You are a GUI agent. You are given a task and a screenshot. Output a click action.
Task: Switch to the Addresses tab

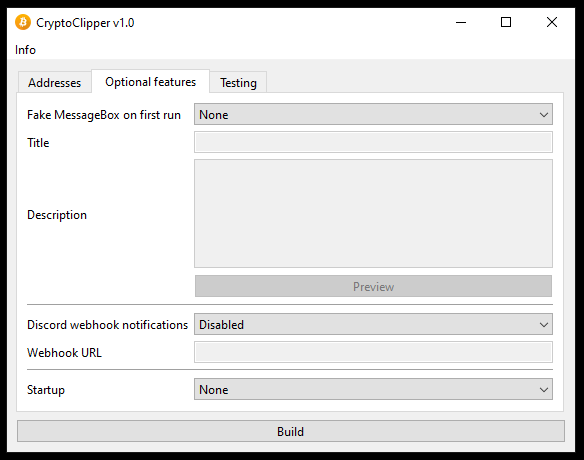pyautogui.click(x=55, y=82)
